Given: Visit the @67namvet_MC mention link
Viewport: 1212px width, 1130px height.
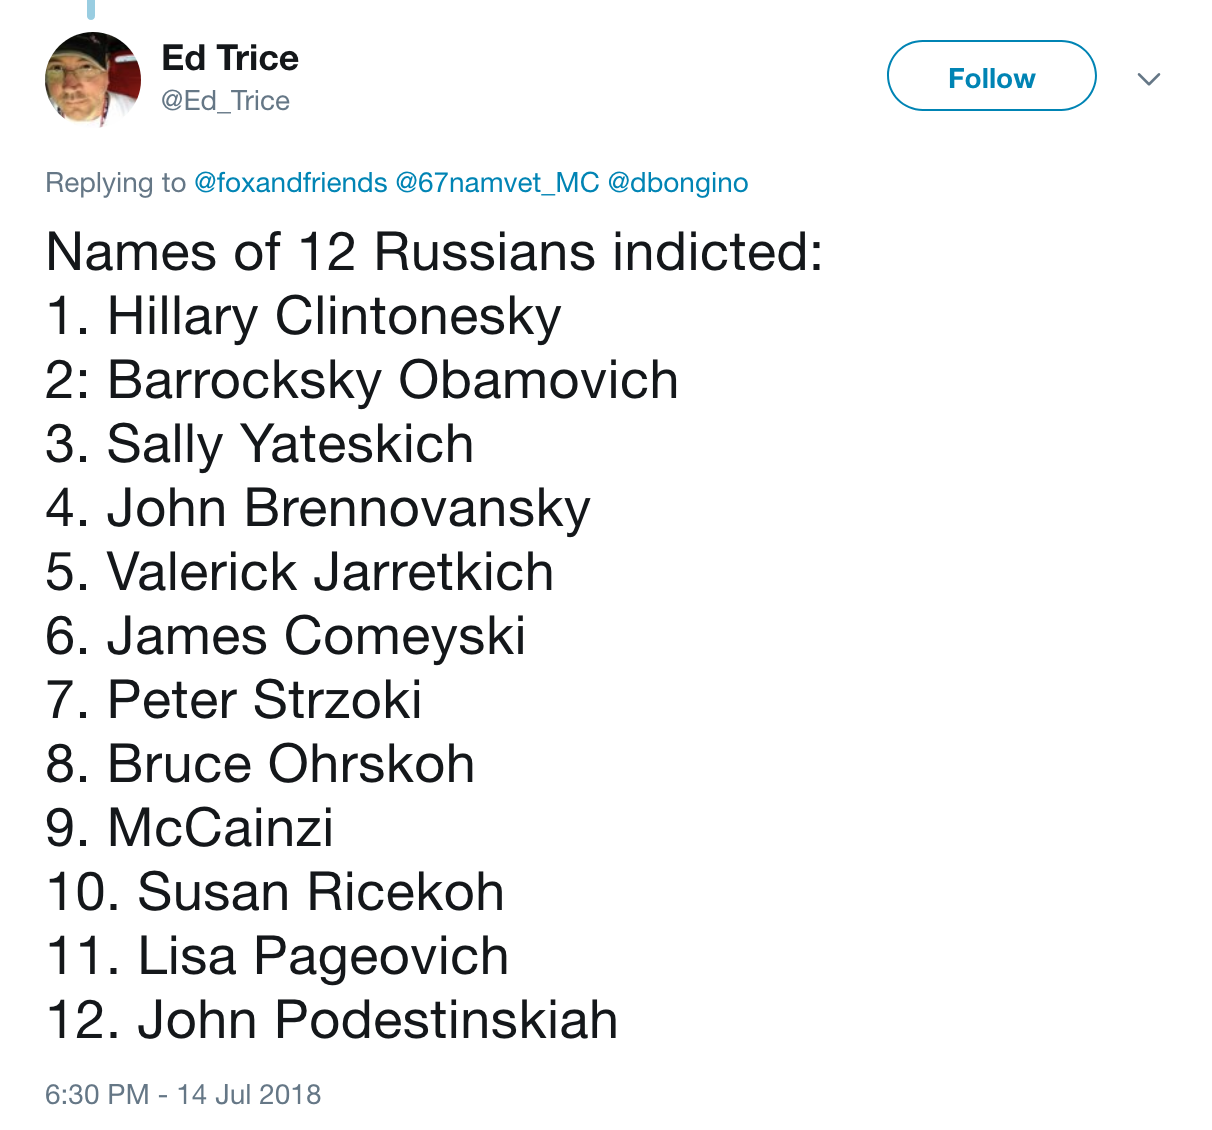Looking at the screenshot, I should (x=497, y=183).
